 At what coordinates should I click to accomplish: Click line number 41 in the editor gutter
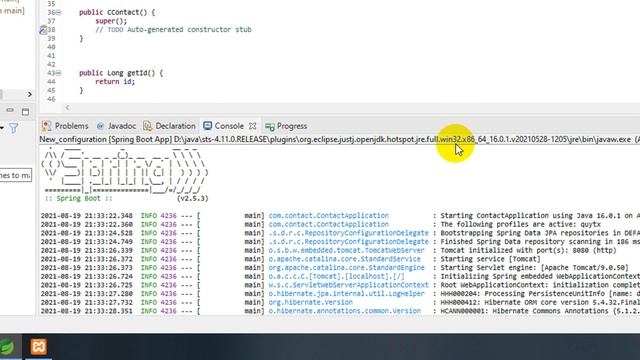point(51,56)
